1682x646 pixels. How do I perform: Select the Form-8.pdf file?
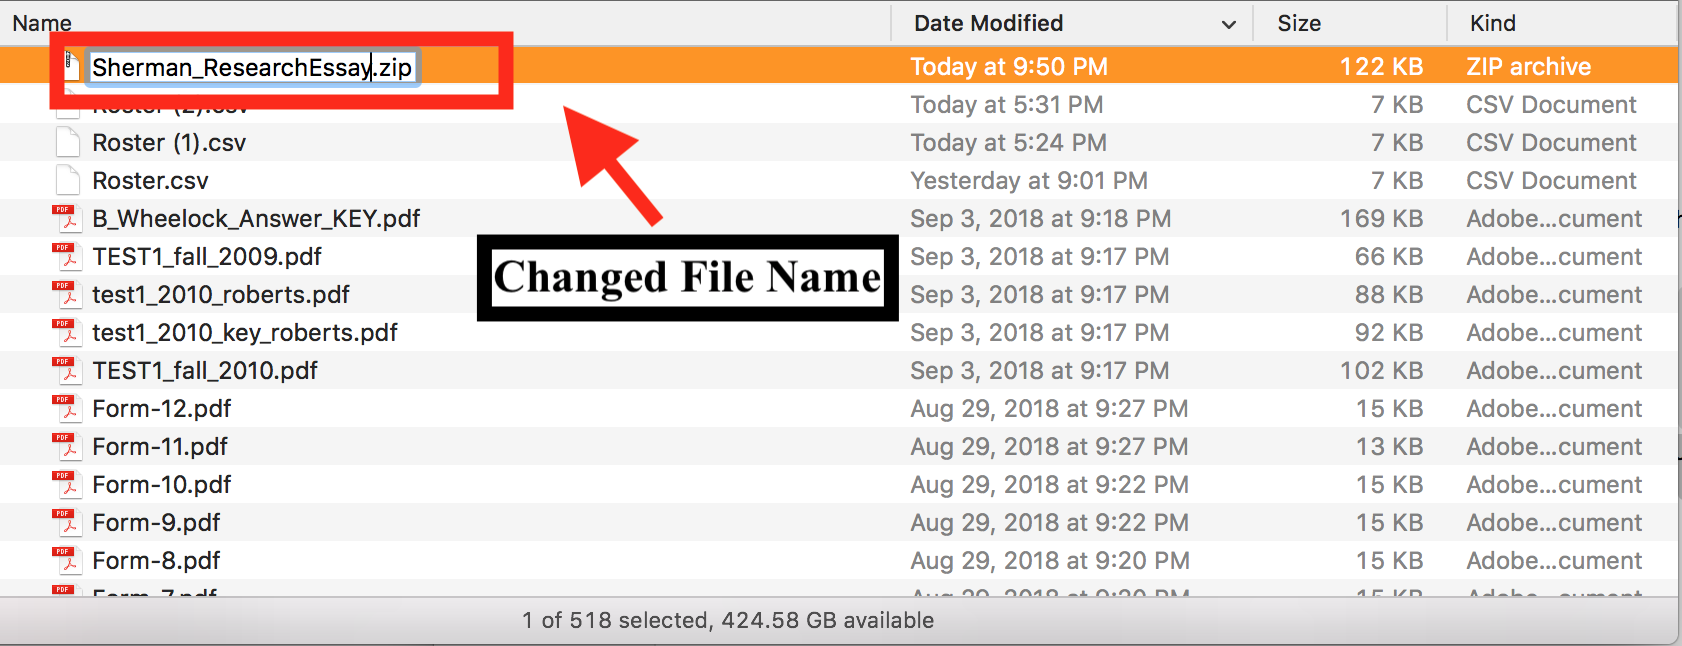(156, 561)
